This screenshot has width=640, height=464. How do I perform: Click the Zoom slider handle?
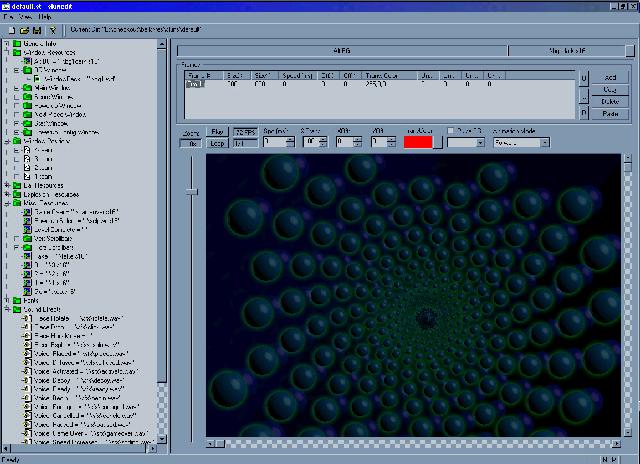(193, 192)
